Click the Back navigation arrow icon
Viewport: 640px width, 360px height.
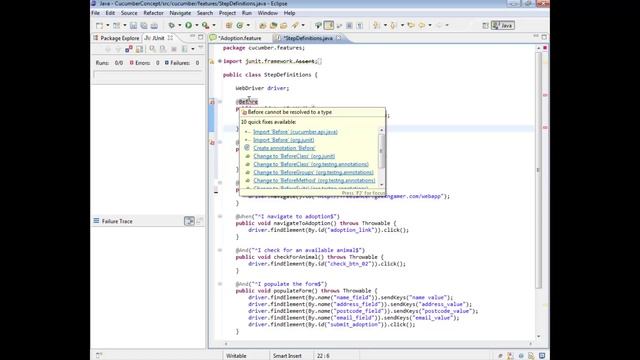(422, 25)
